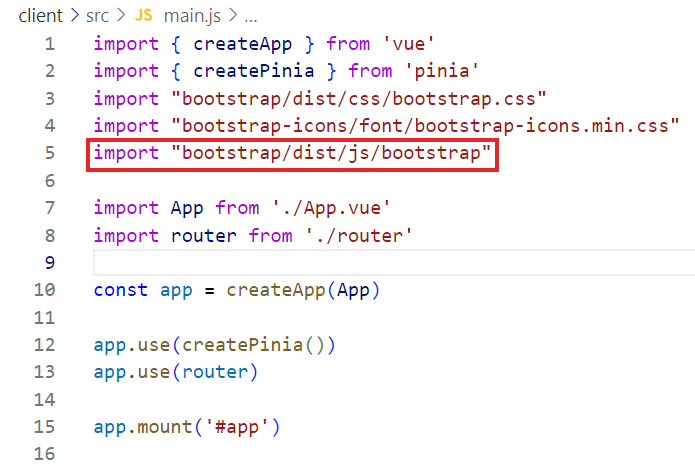Open the client folder breadcrumb
The height and width of the screenshot is (475, 695).
click(42, 18)
